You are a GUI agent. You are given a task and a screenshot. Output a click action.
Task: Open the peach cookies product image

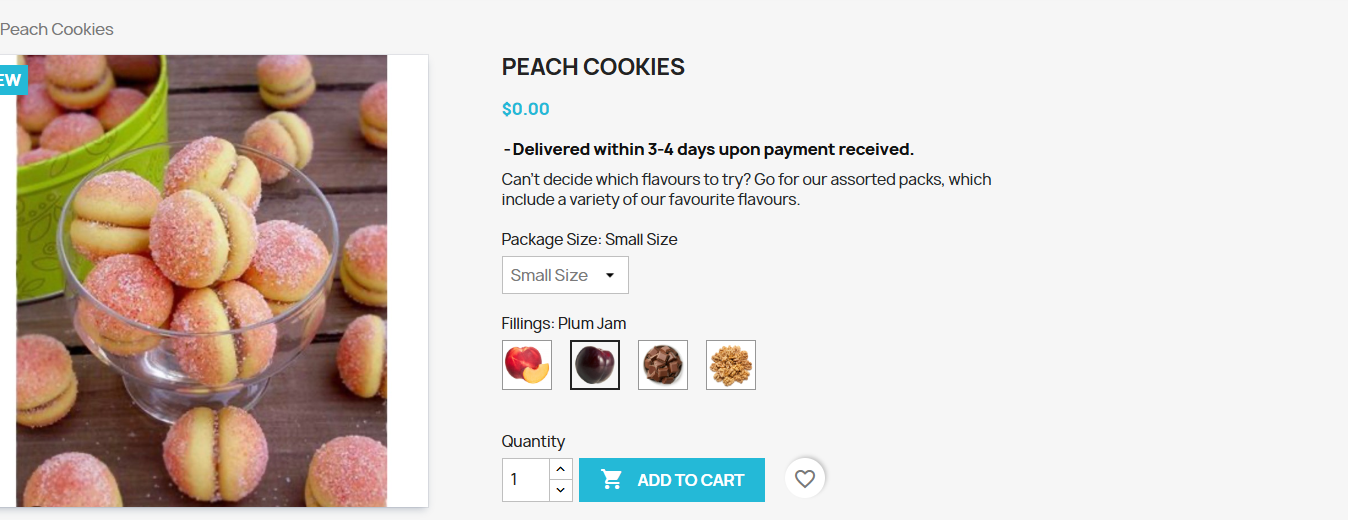(201, 280)
